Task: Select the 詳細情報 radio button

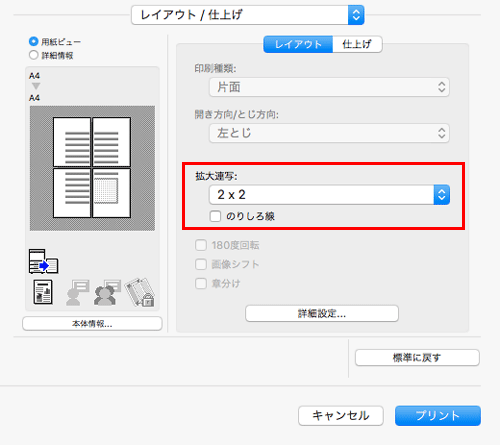Action: pyautogui.click(x=34, y=55)
